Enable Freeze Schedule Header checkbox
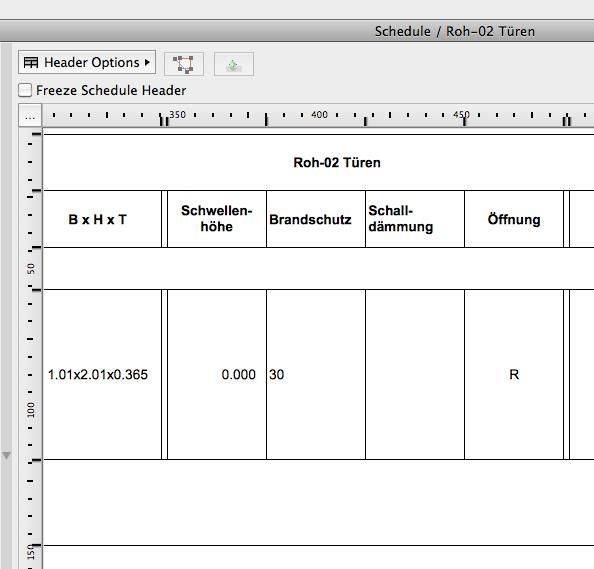The image size is (594, 569). point(25,91)
